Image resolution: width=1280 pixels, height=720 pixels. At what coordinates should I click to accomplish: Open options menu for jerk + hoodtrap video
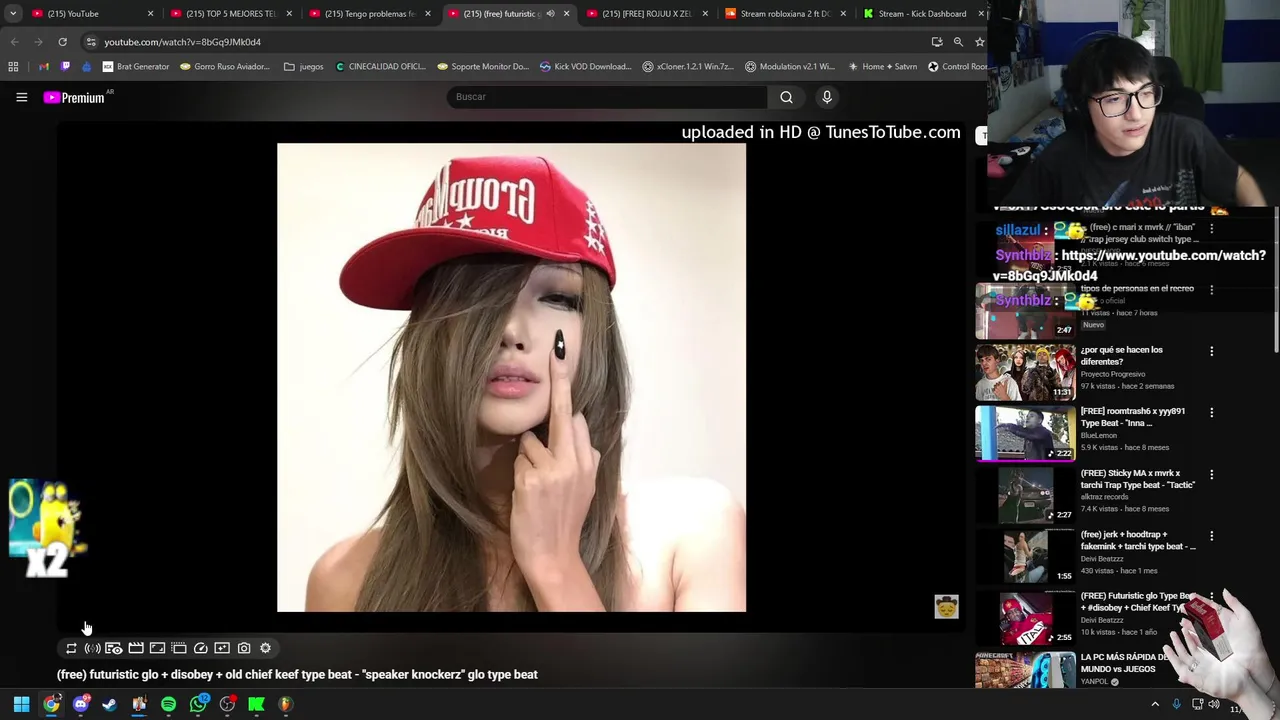point(1212,536)
